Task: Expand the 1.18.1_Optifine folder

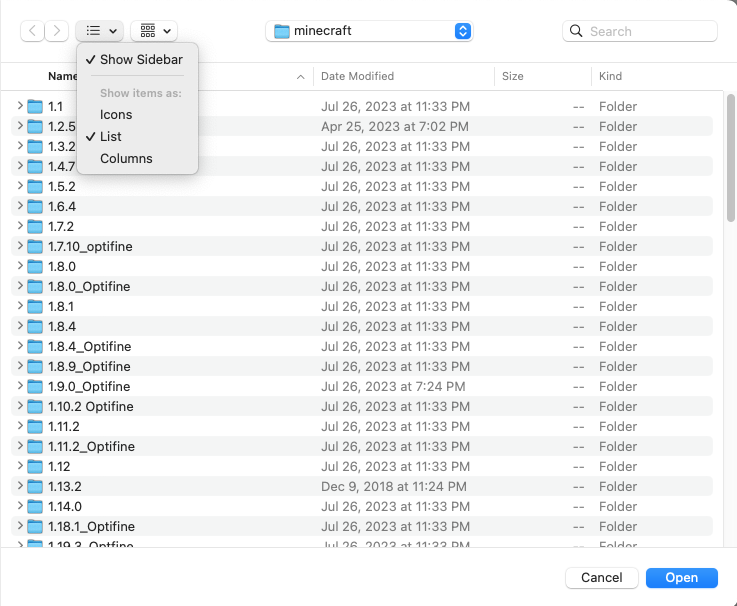Action: pyautogui.click(x=20, y=526)
